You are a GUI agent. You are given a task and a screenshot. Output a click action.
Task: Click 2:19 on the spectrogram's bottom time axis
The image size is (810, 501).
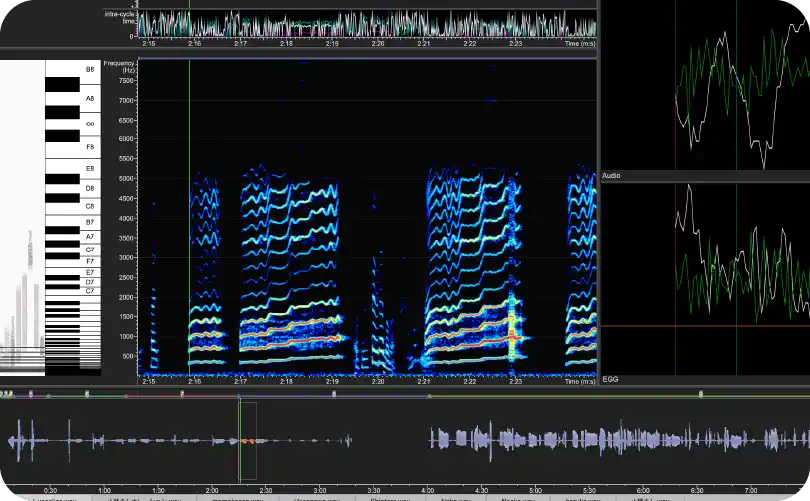pyautogui.click(x=332, y=381)
